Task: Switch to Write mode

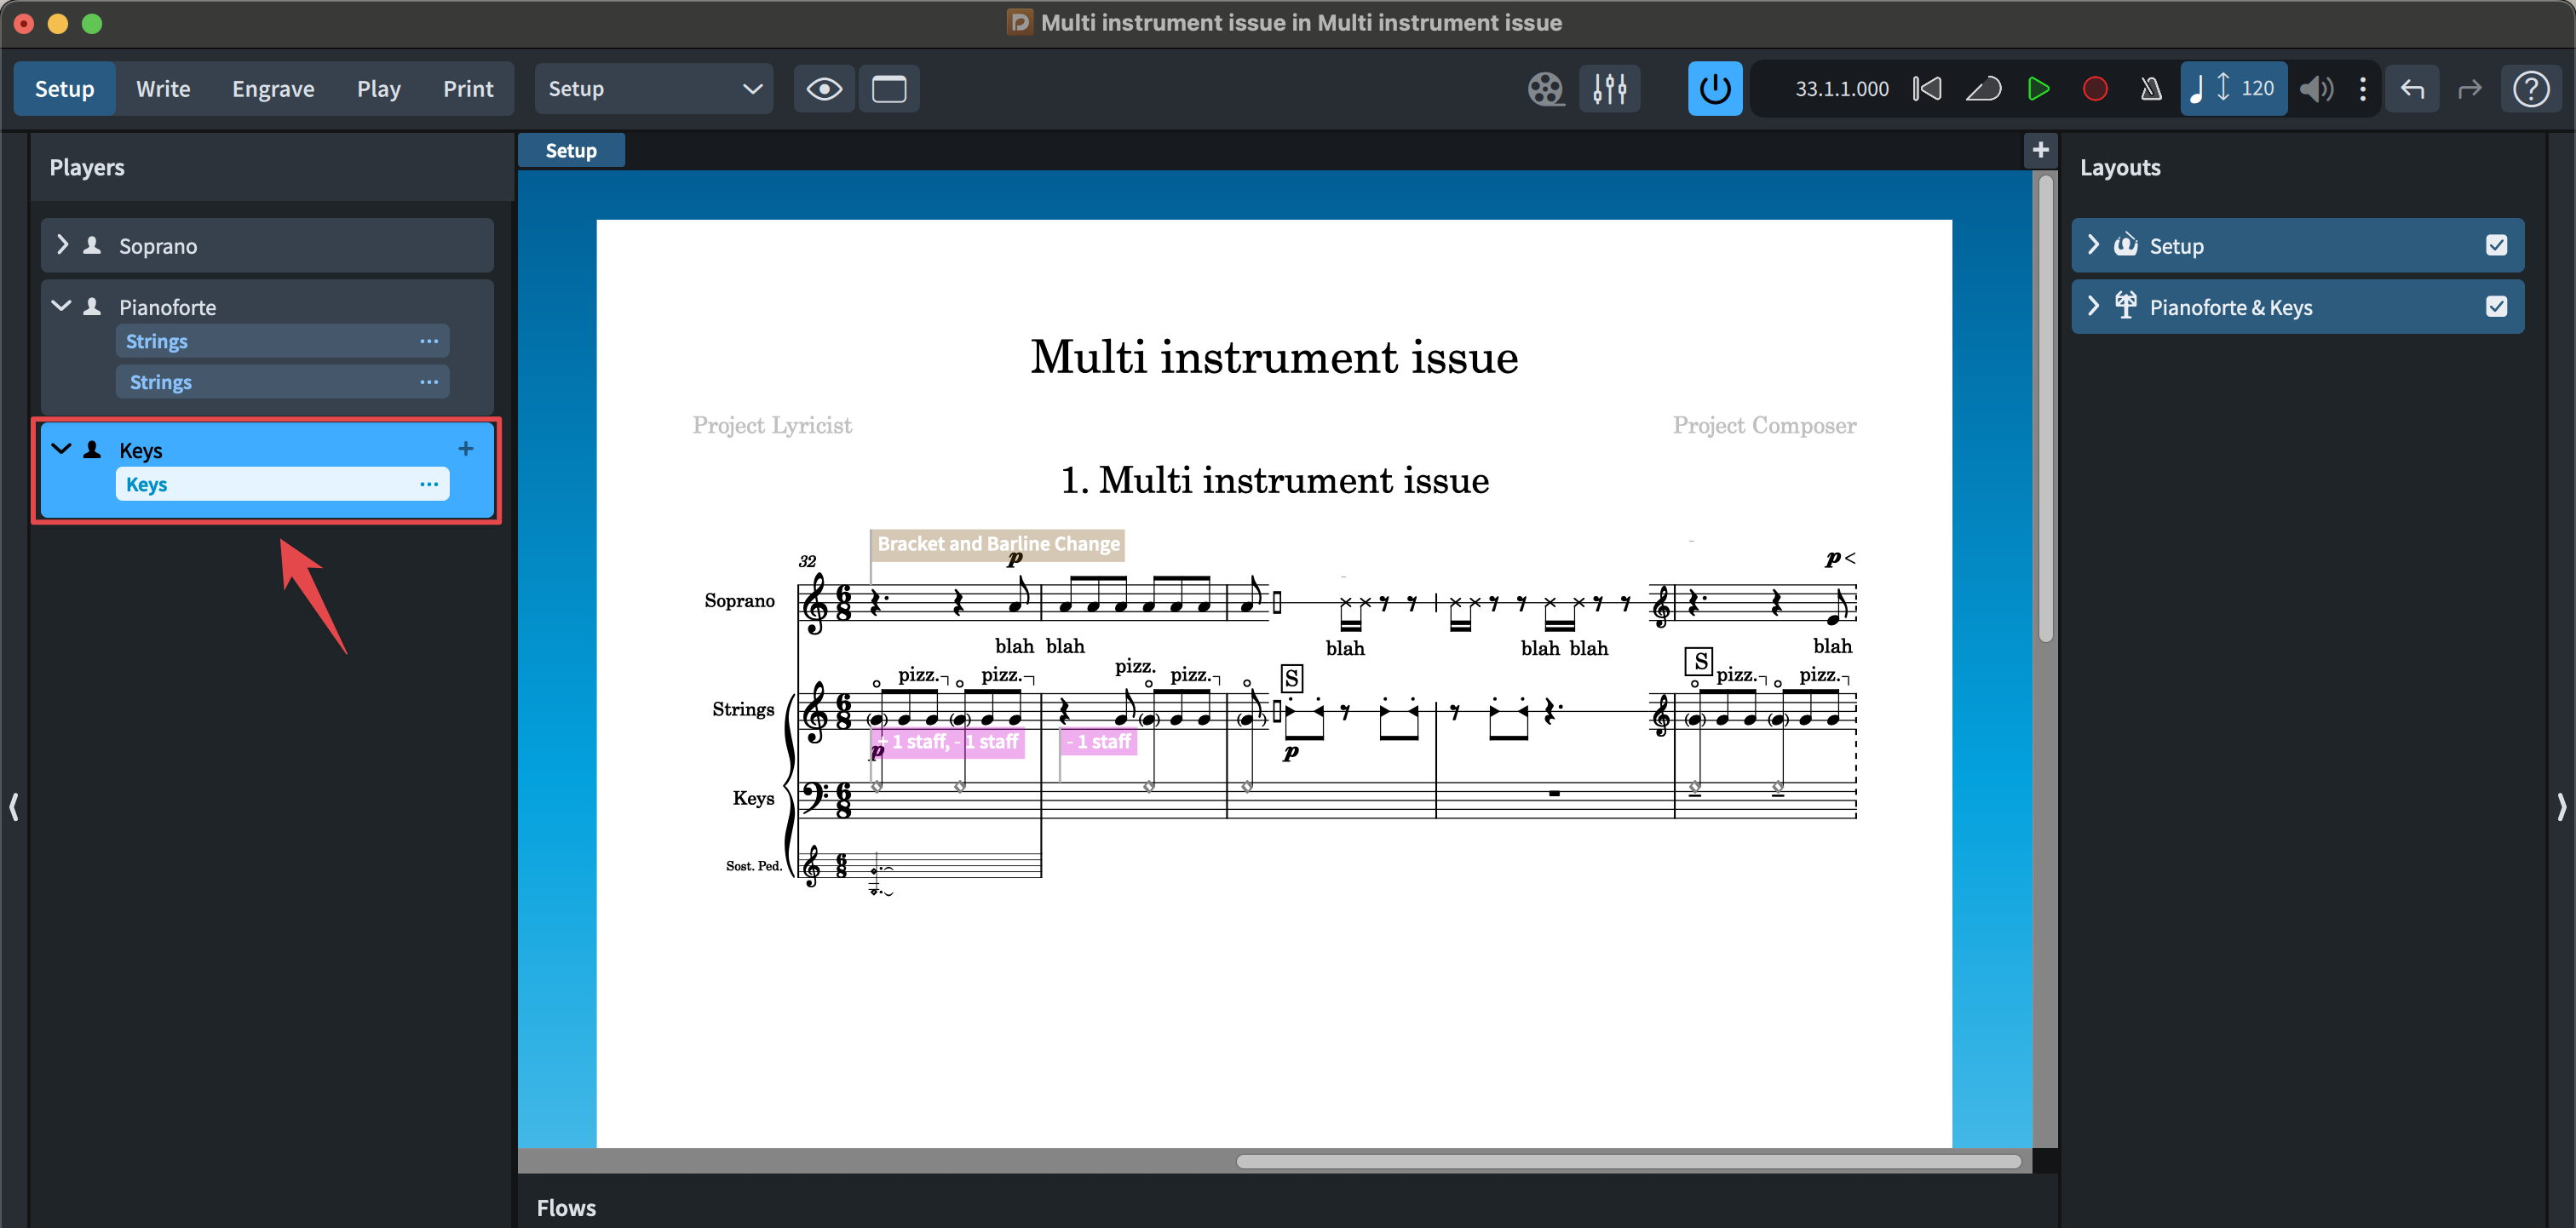Action: point(163,89)
